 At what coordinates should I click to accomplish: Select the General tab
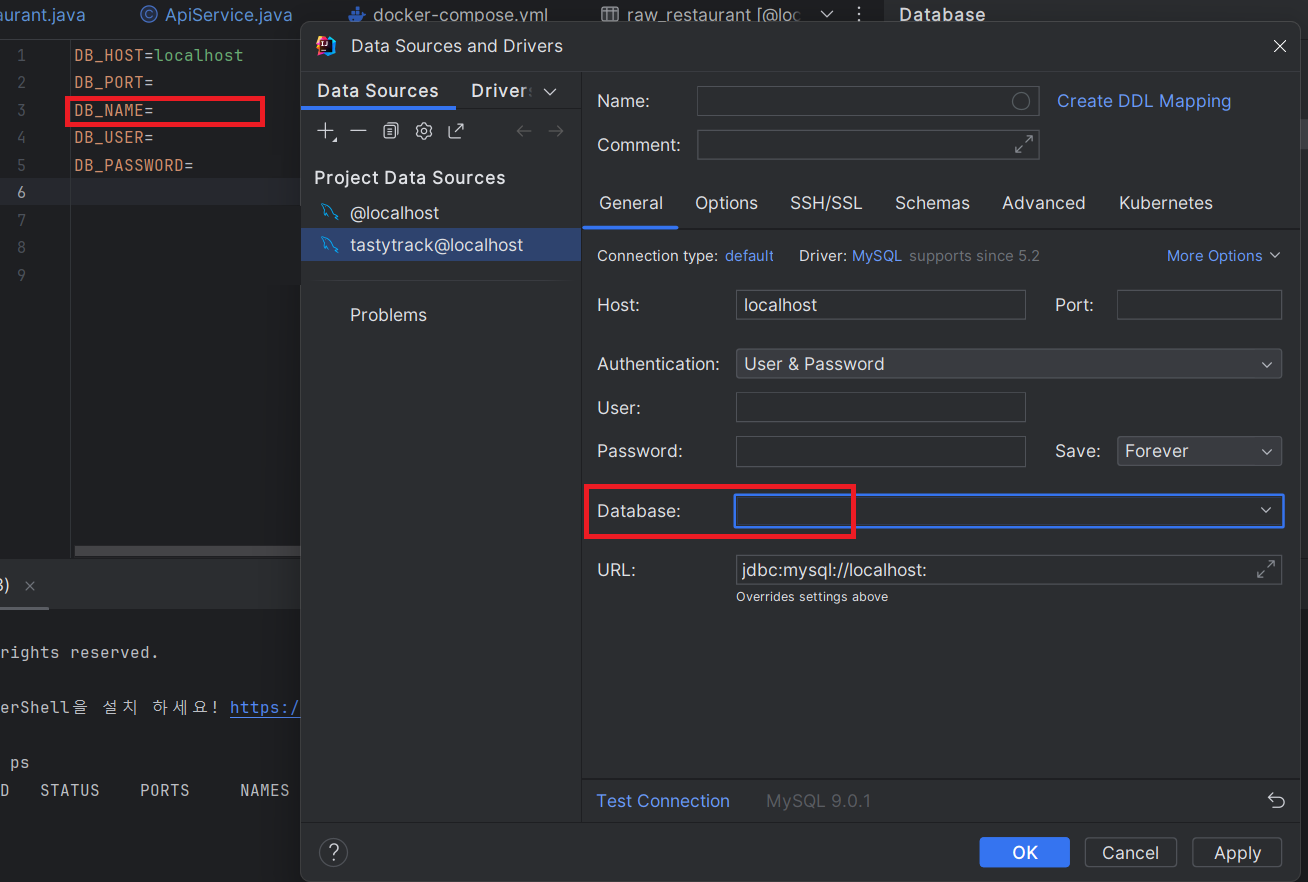631,203
